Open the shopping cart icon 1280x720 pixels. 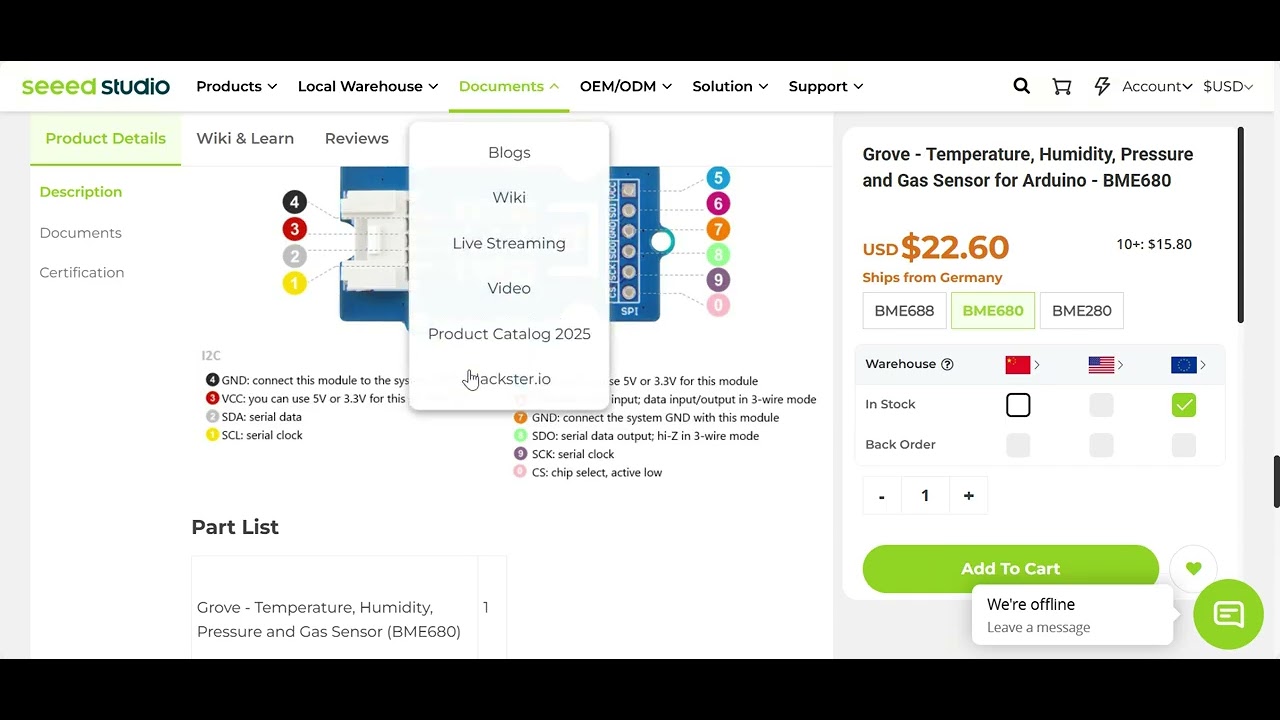click(1062, 87)
